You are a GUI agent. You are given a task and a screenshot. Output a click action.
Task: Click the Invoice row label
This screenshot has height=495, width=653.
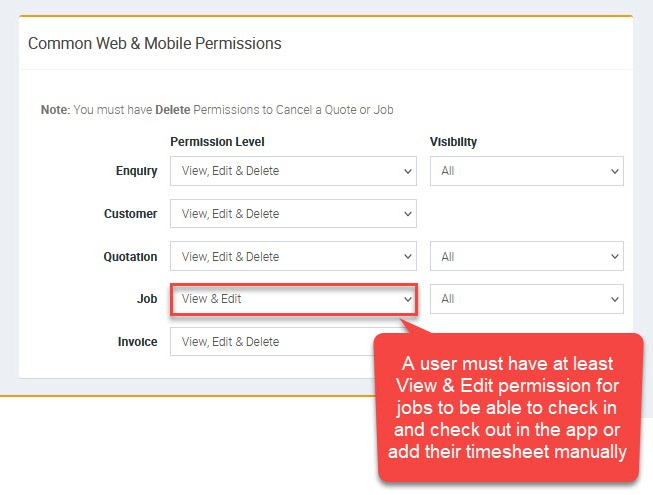[x=138, y=342]
